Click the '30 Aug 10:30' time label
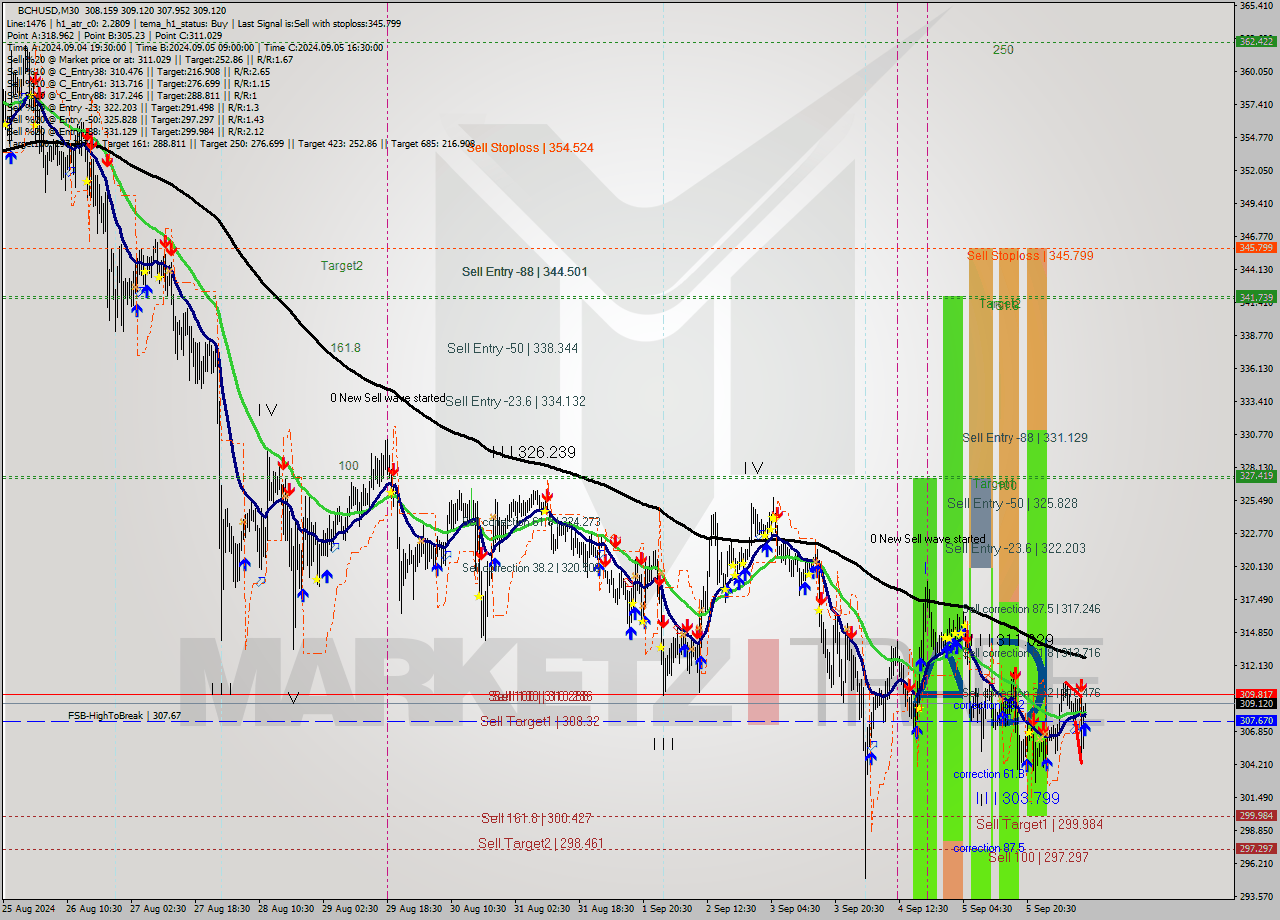 pyautogui.click(x=478, y=910)
